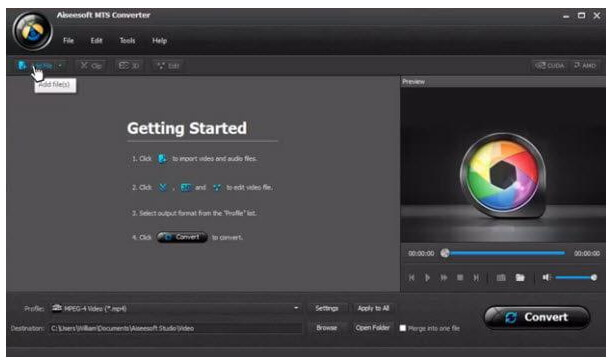
Task: Enable Merge into one file checkbox
Action: pyautogui.click(x=403, y=328)
